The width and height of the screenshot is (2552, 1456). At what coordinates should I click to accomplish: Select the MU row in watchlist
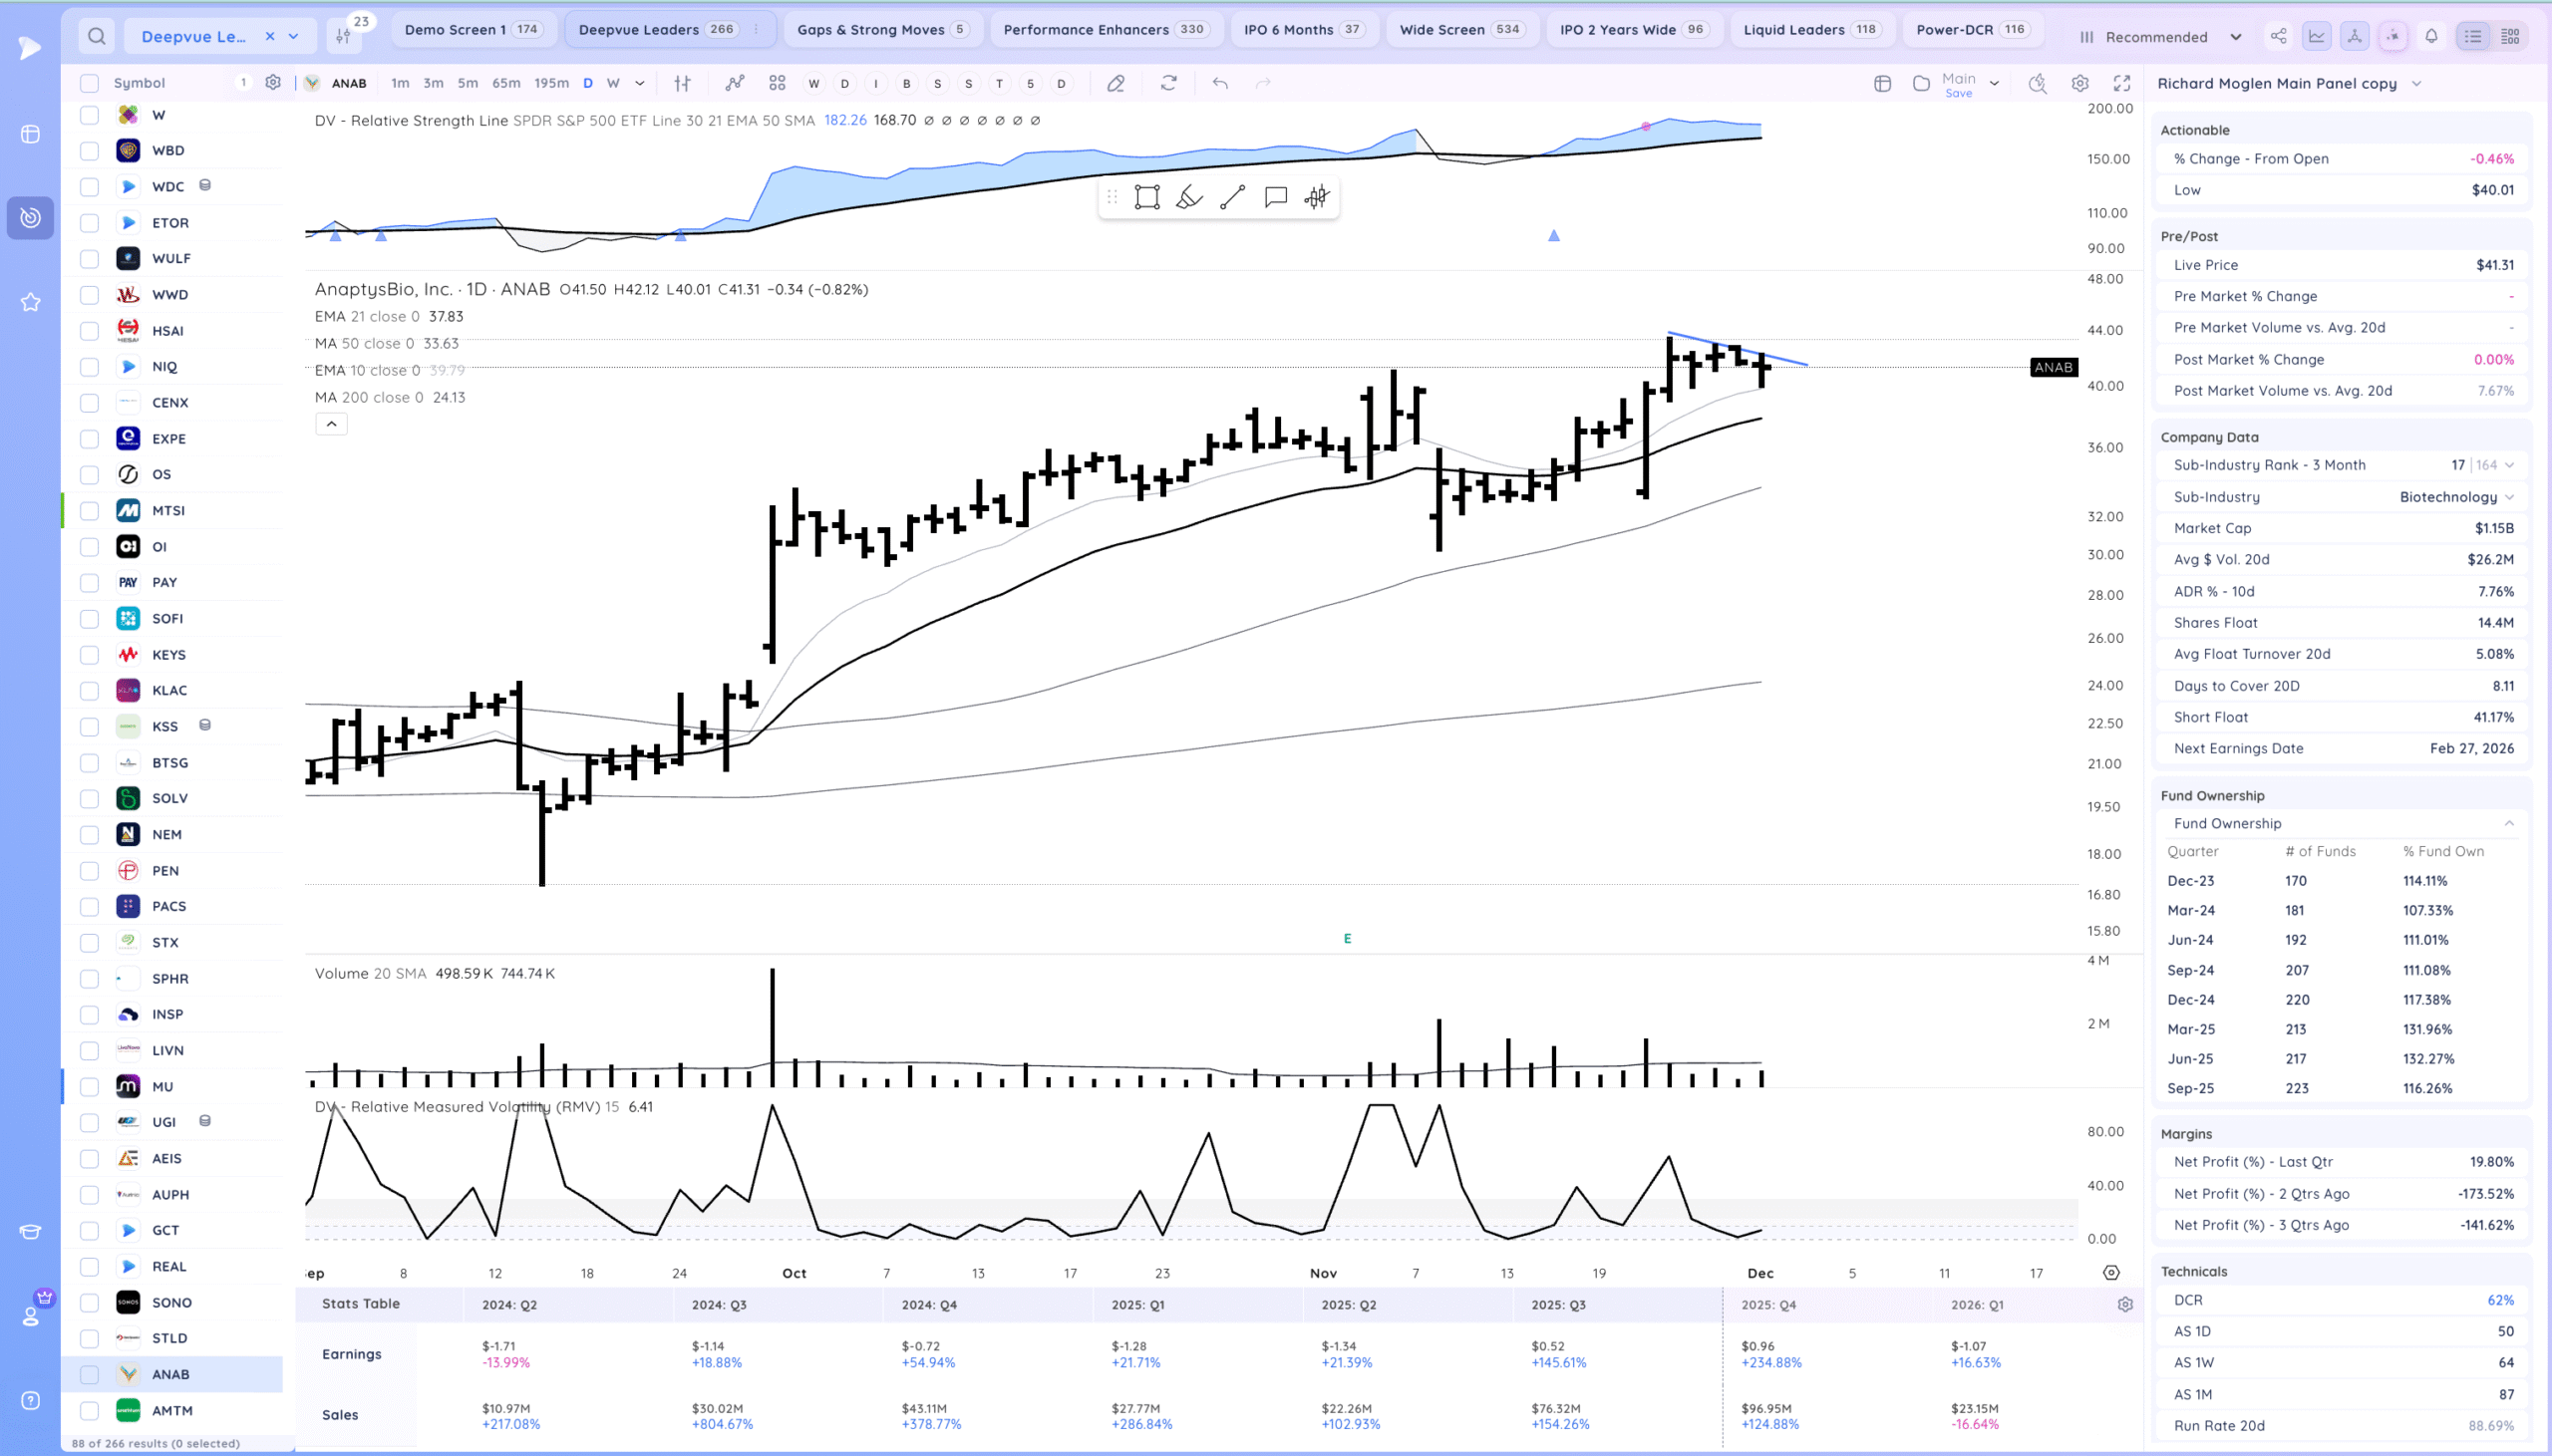pos(163,1086)
